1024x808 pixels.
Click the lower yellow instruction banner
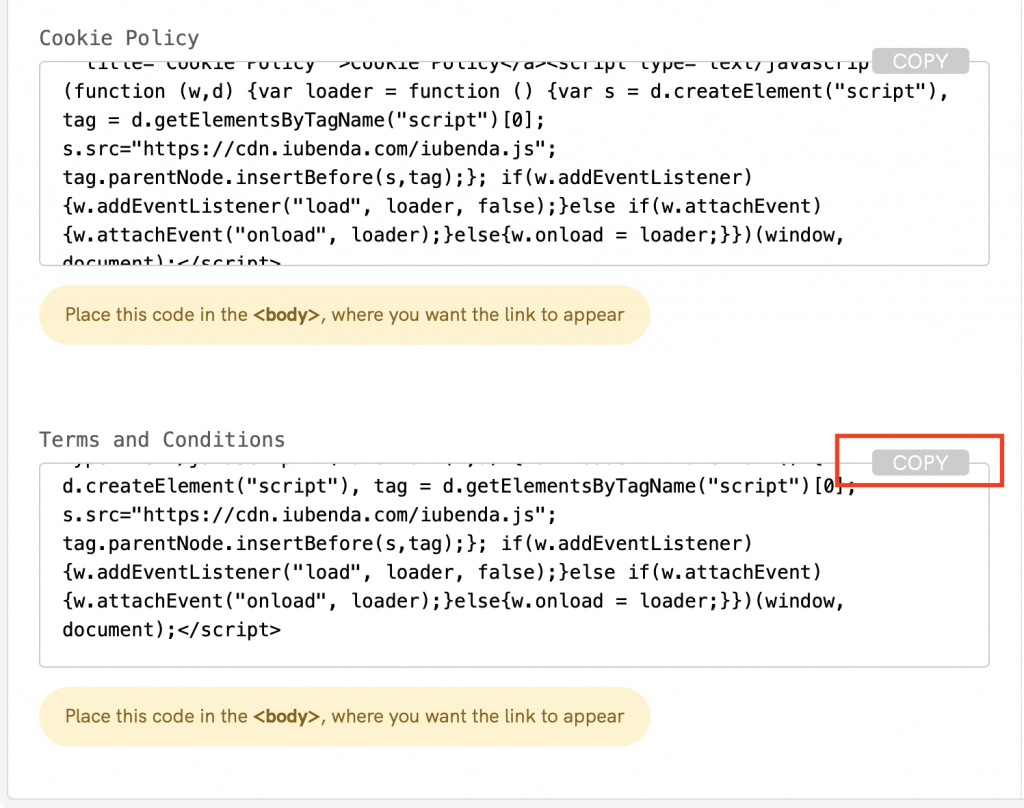344,716
